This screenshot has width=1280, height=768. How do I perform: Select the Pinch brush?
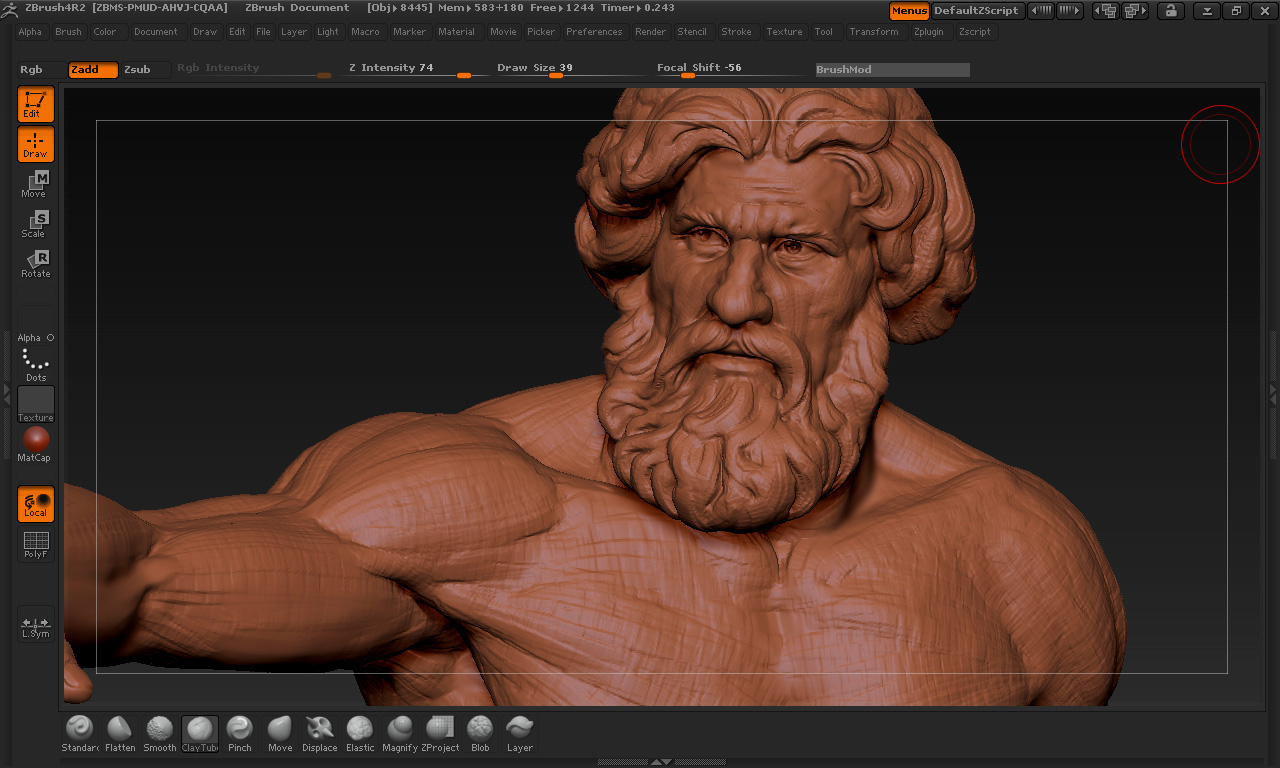click(x=240, y=734)
